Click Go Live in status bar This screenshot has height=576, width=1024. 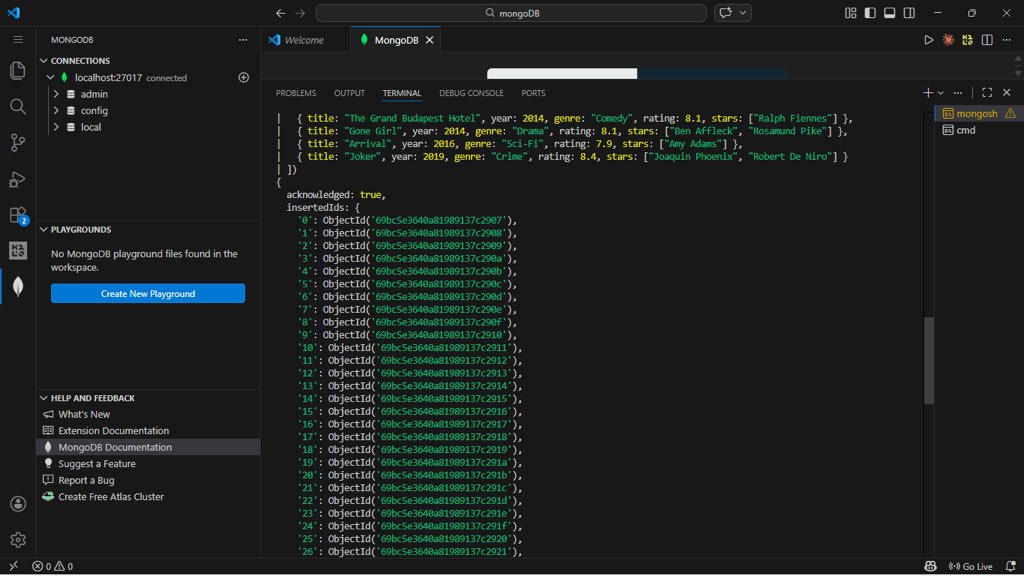pyautogui.click(x=970, y=566)
